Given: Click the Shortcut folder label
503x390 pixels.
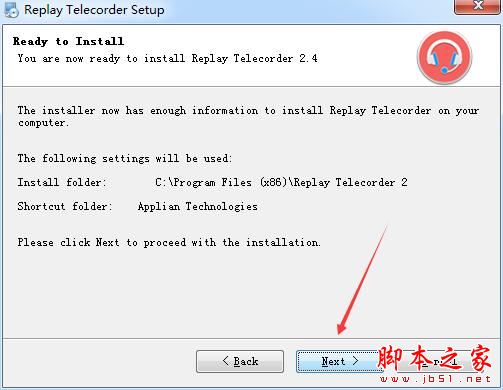Looking at the screenshot, I should (65, 206).
